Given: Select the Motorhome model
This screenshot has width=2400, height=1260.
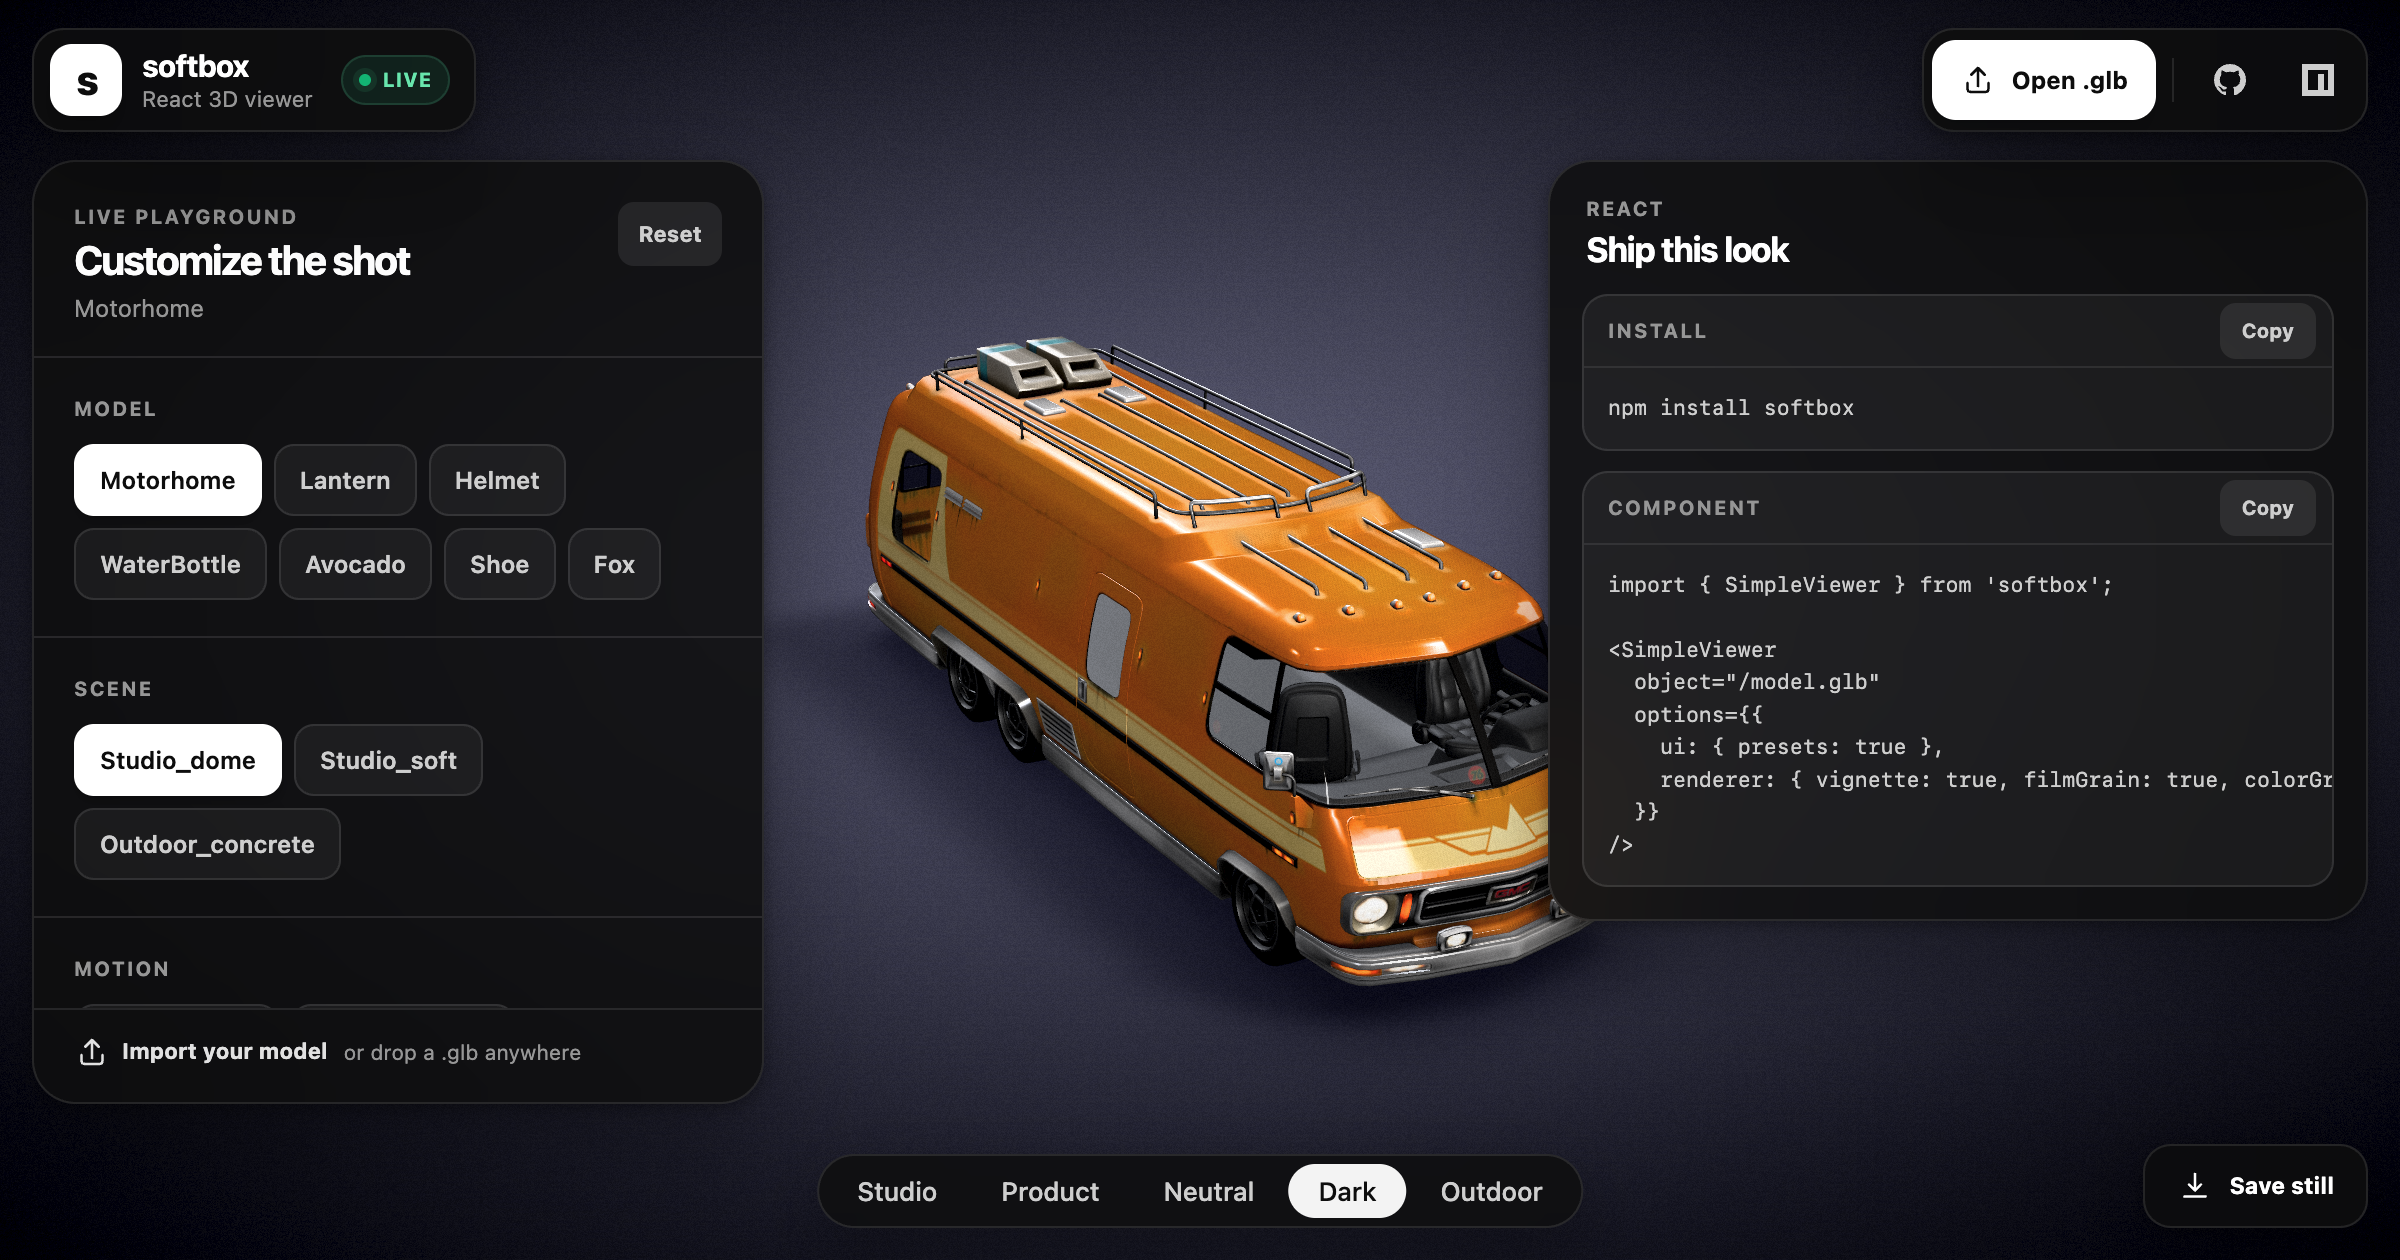Looking at the screenshot, I should pos(168,480).
